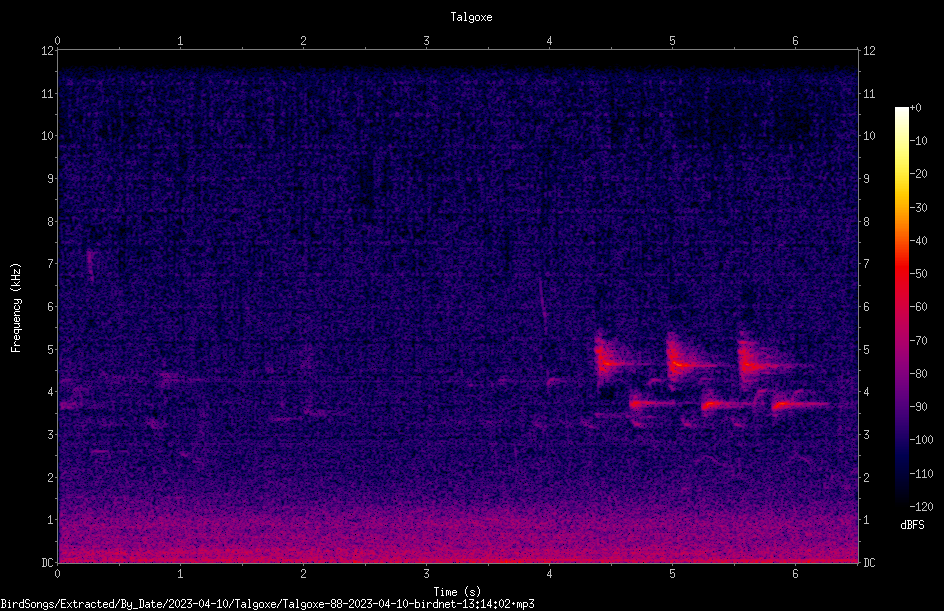Click the -120 label on color scale
The width and height of the screenshot is (944, 611).
pyautogui.click(x=921, y=506)
